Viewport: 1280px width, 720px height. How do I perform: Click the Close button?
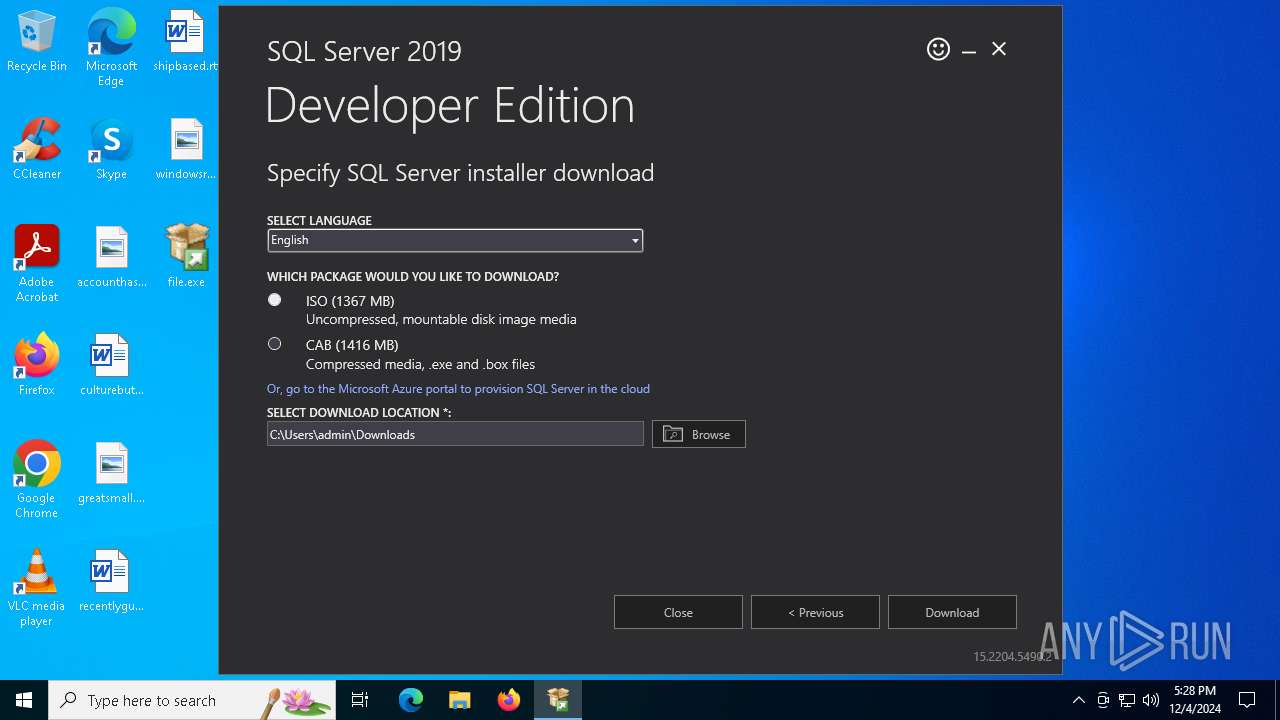(x=678, y=612)
